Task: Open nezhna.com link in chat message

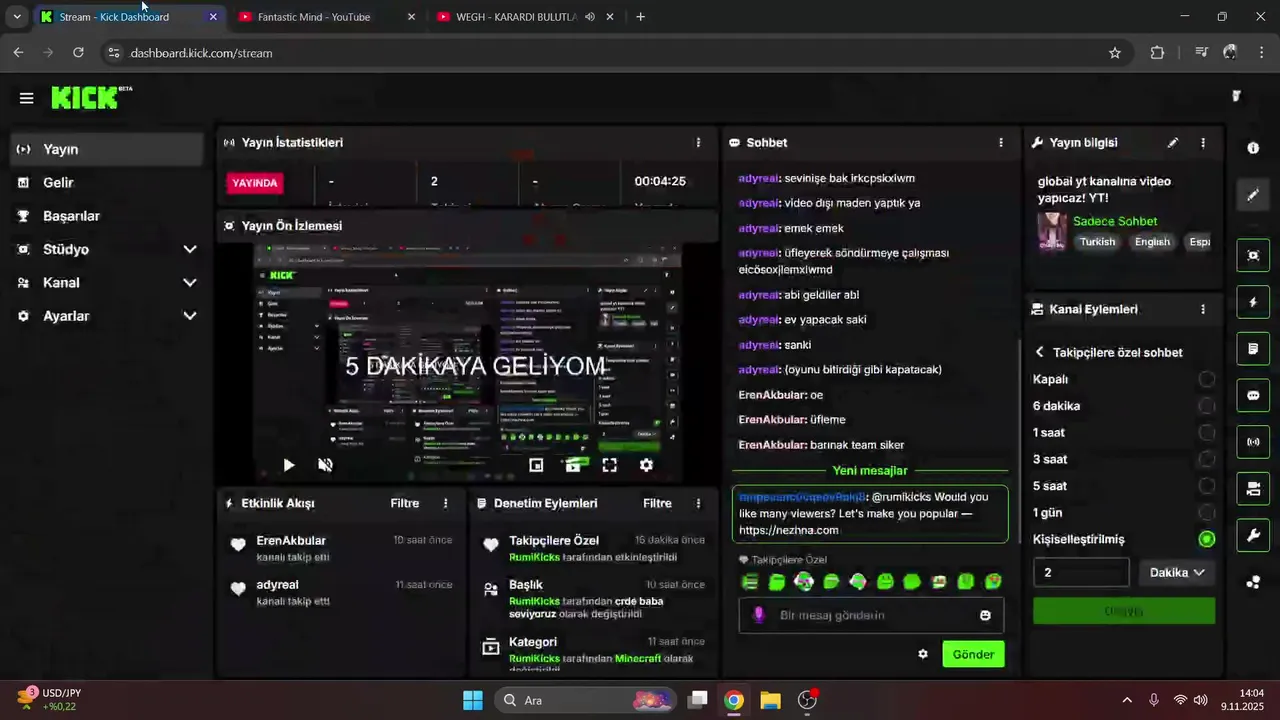Action: [x=789, y=531]
